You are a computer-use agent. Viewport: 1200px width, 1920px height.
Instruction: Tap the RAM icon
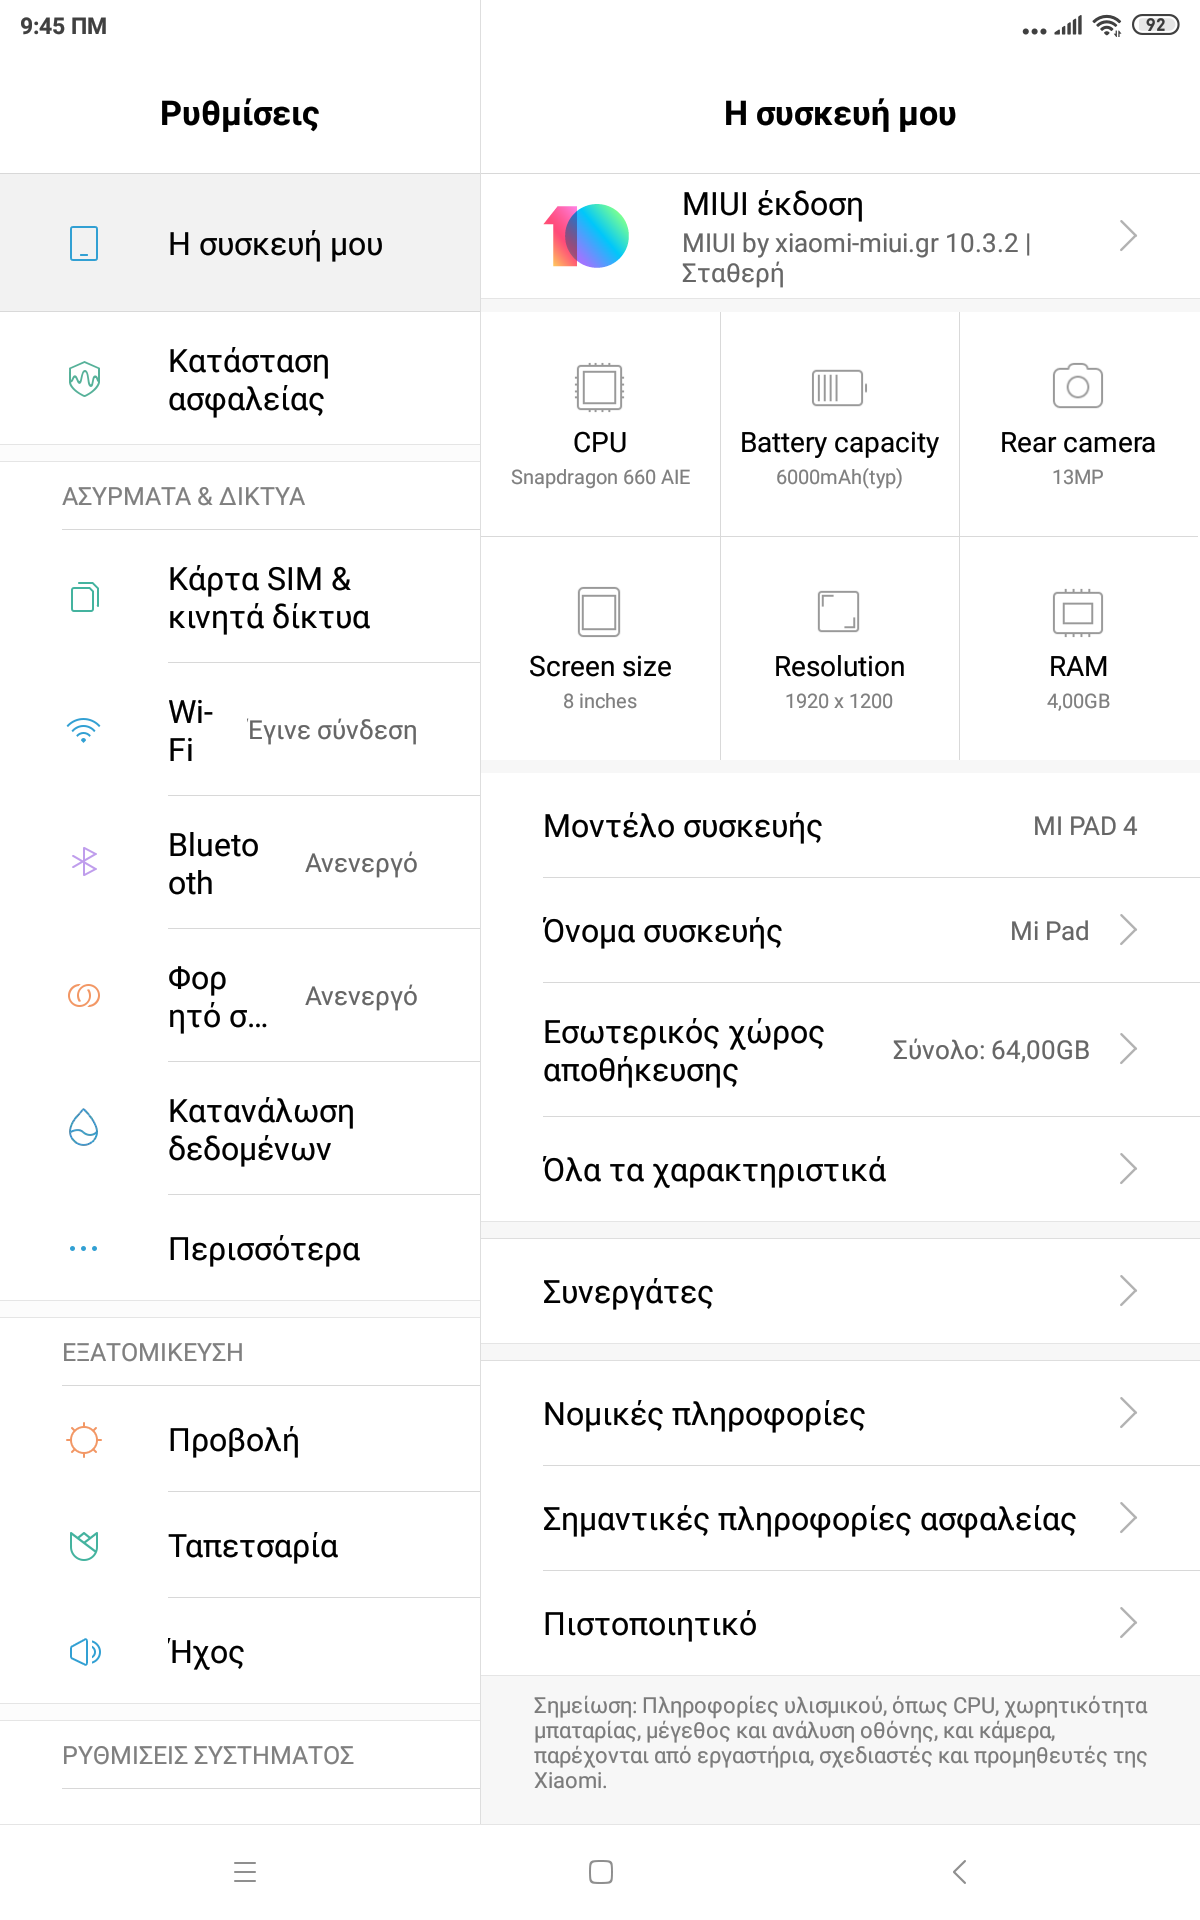(x=1077, y=612)
